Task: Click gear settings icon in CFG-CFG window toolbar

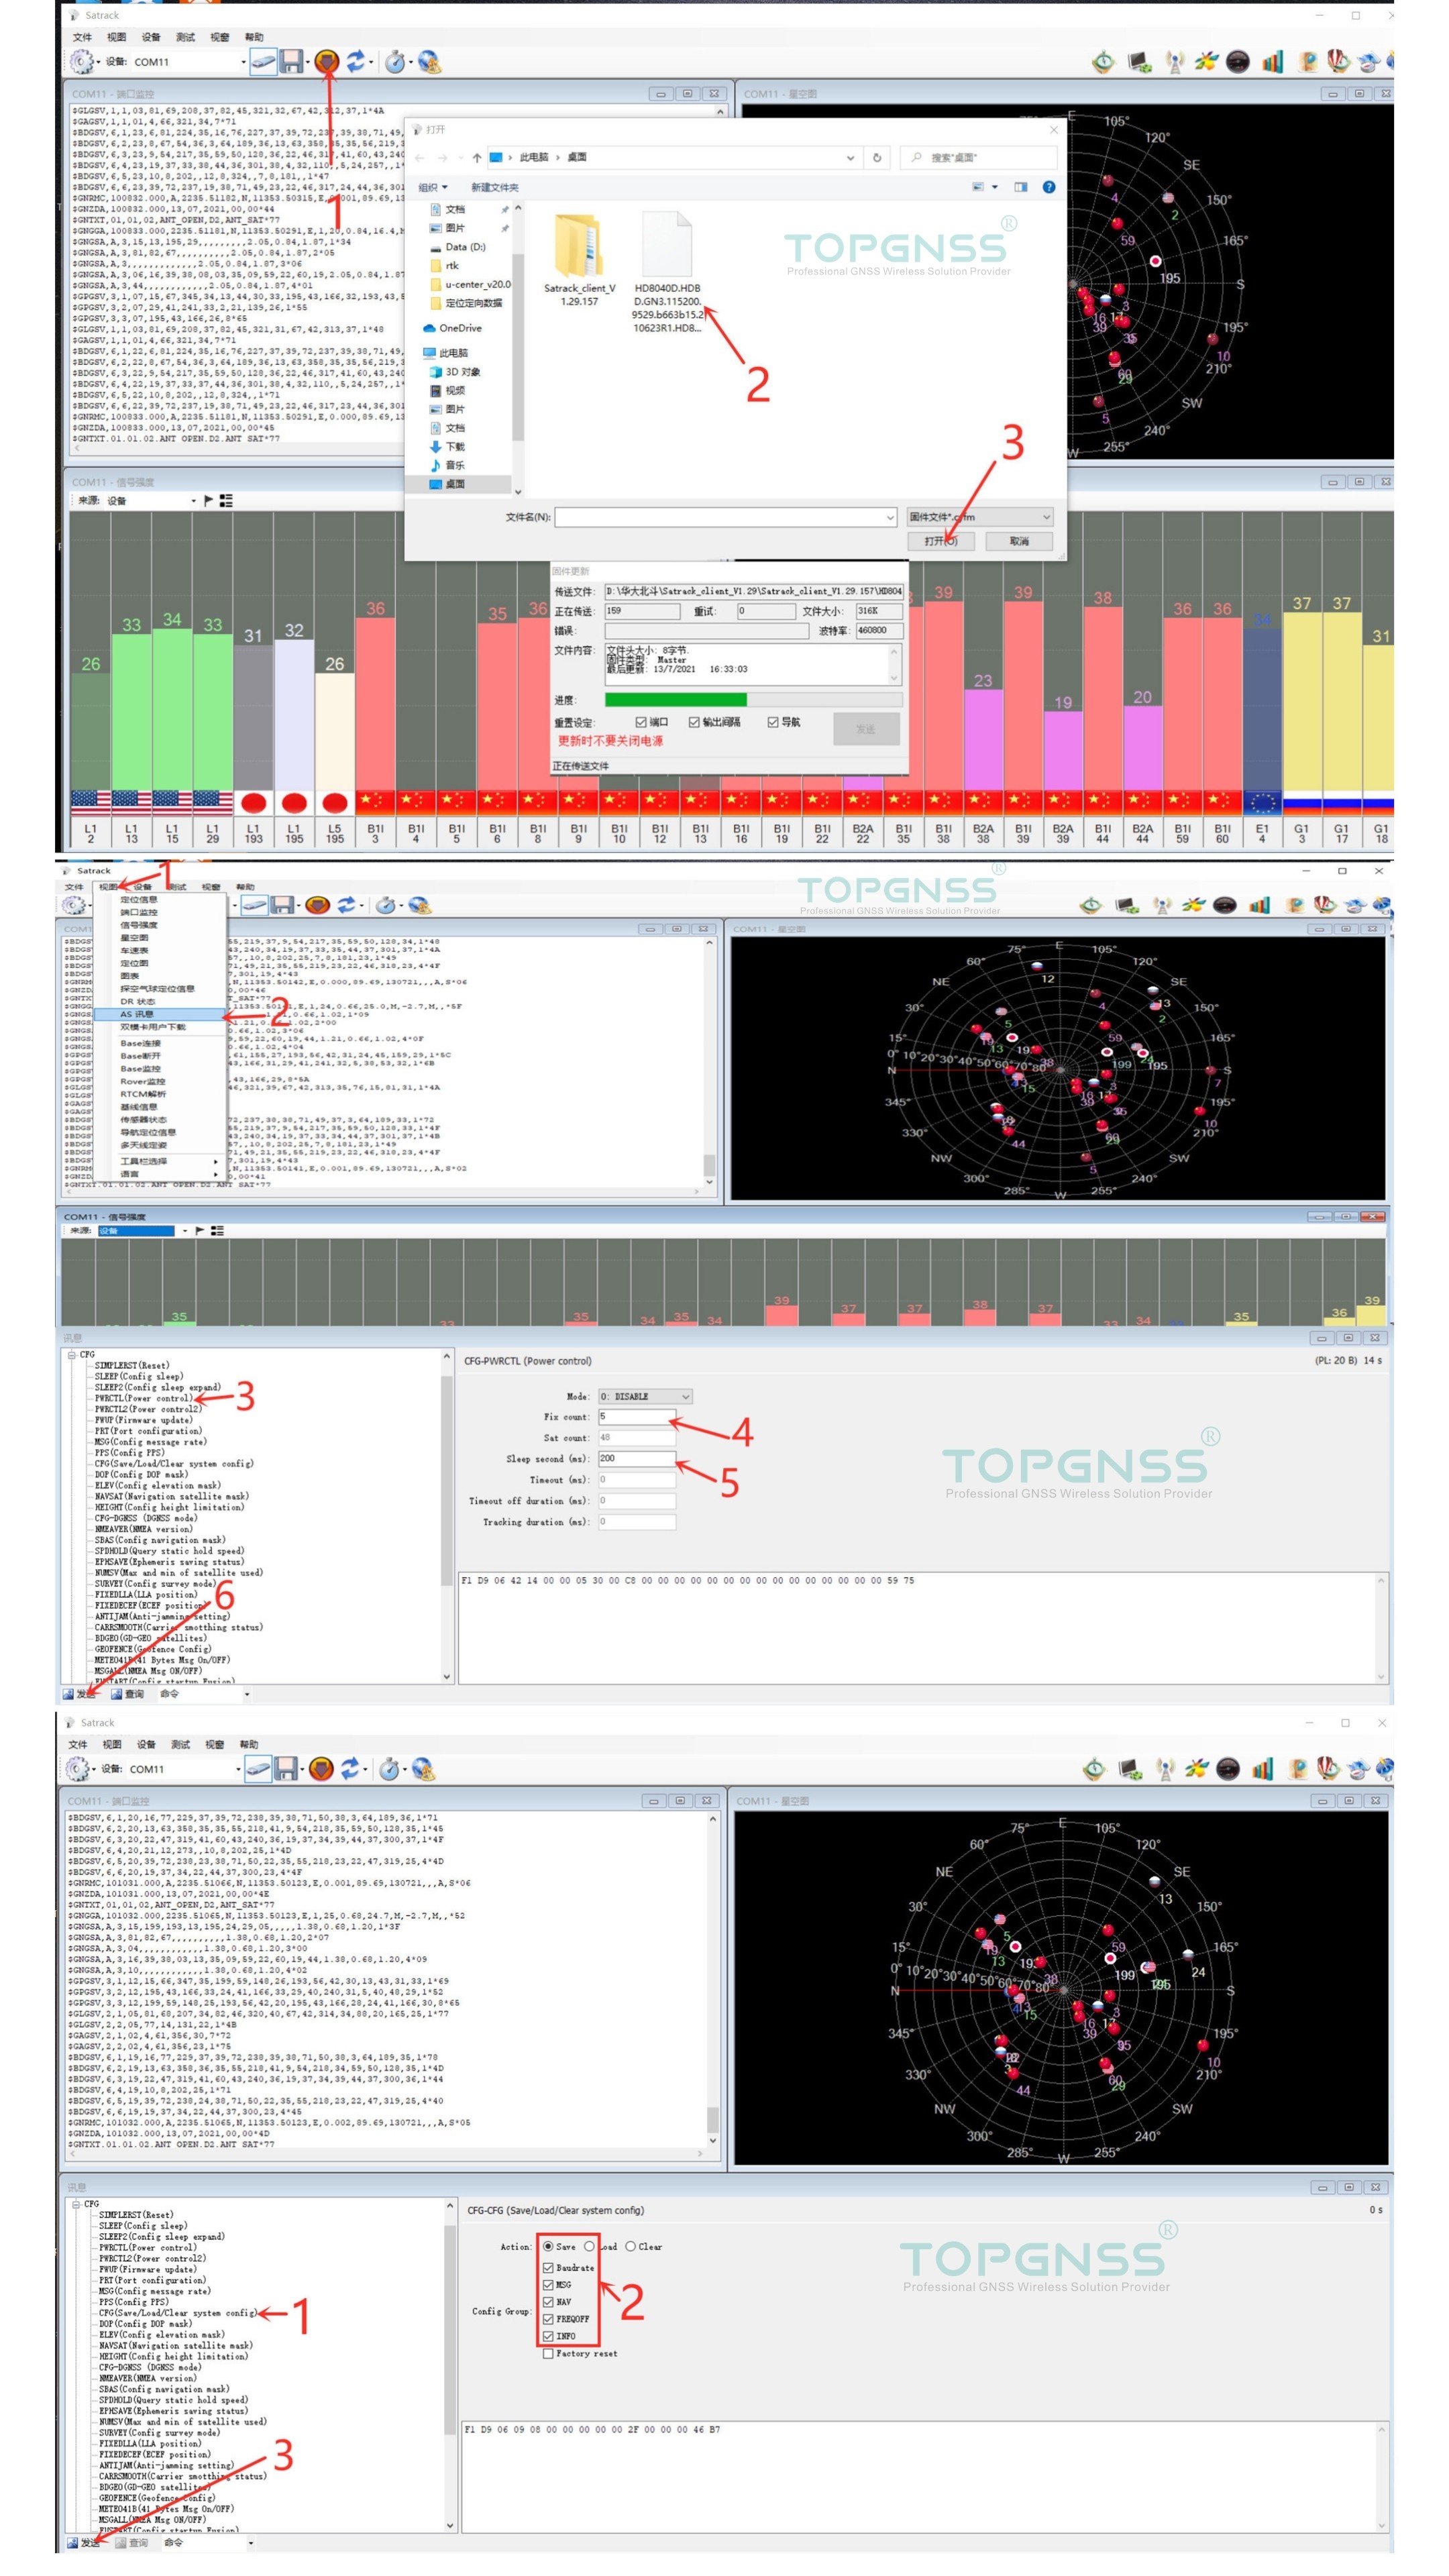Action: point(78,1768)
